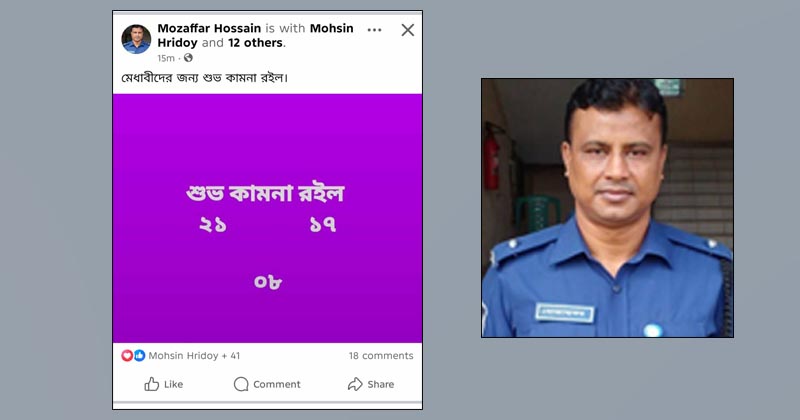Screen dimensions: 800x420
Task: Open the Mozaffar Hossain profile picture
Action: coord(136,39)
